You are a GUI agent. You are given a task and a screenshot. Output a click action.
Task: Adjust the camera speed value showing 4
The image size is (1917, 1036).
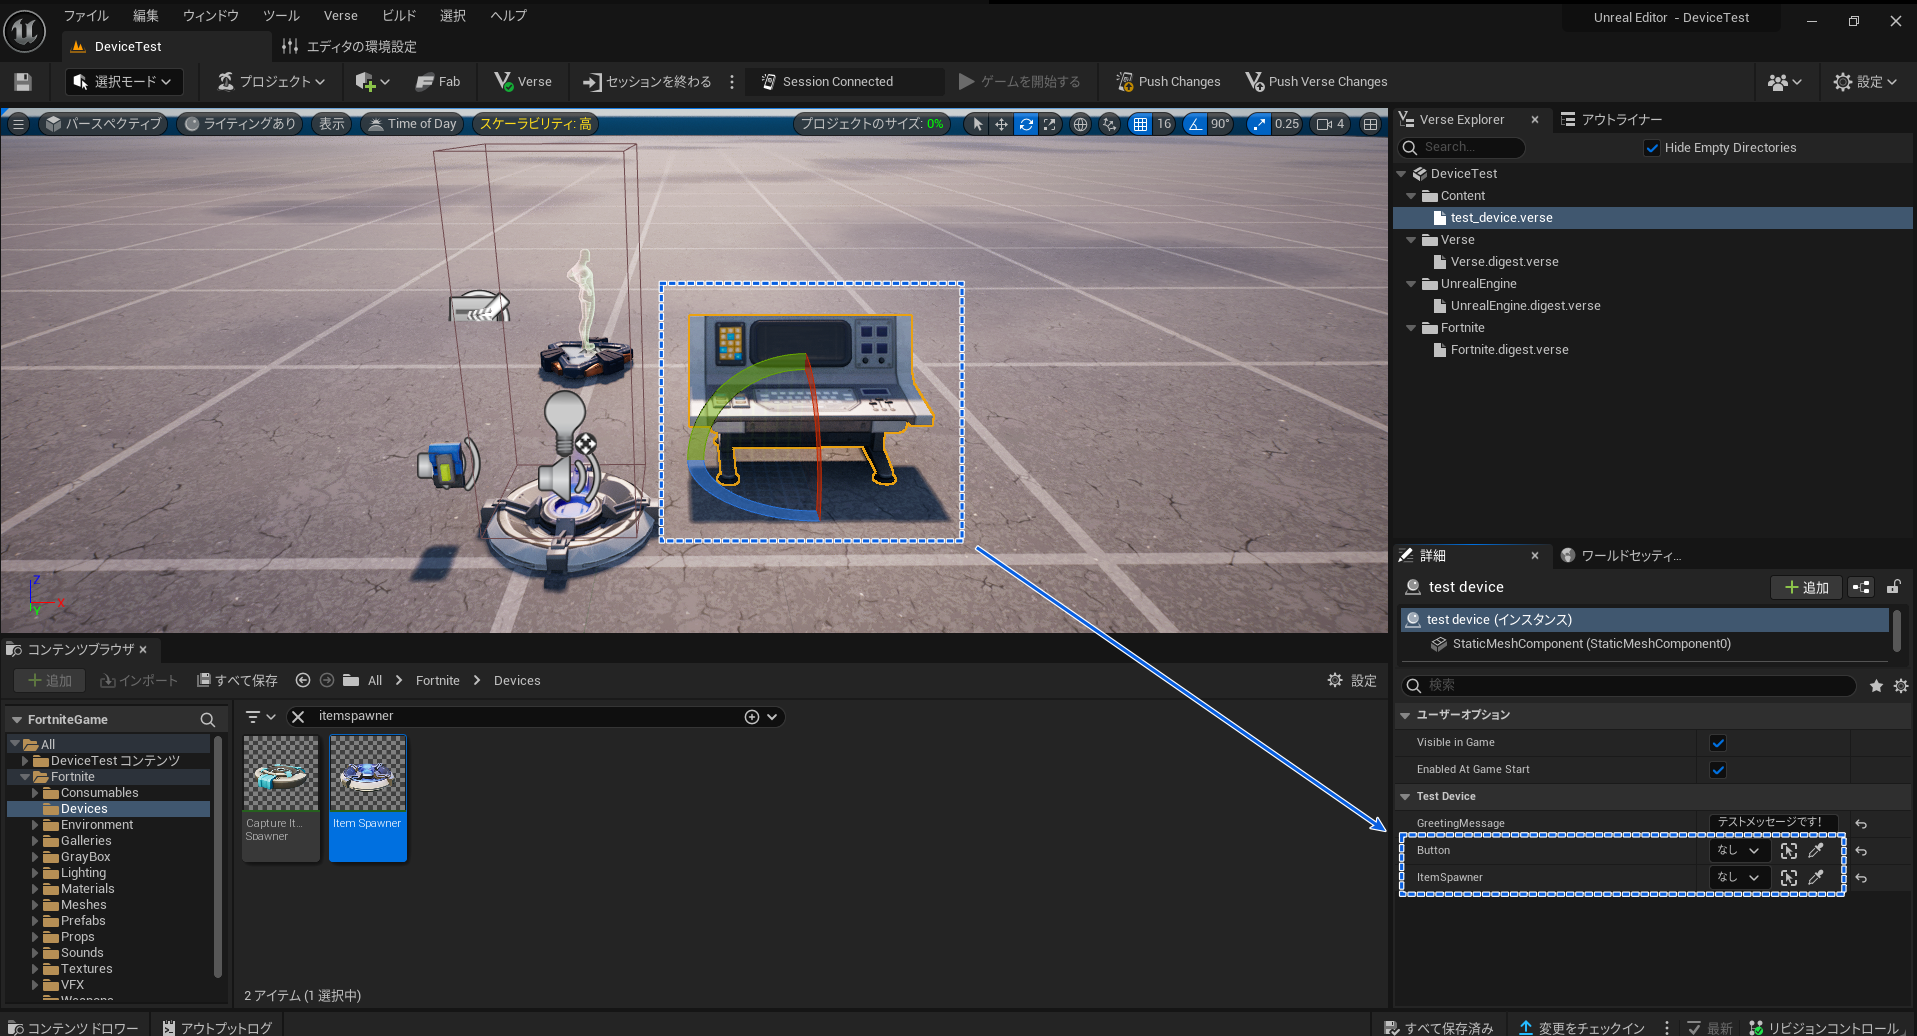pyautogui.click(x=1330, y=123)
